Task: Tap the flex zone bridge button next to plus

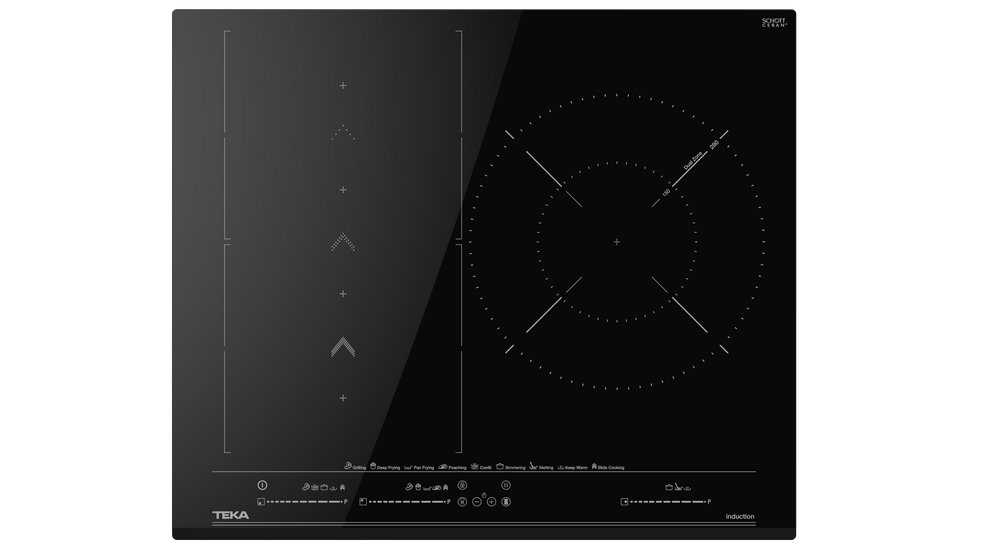Action: (x=506, y=502)
